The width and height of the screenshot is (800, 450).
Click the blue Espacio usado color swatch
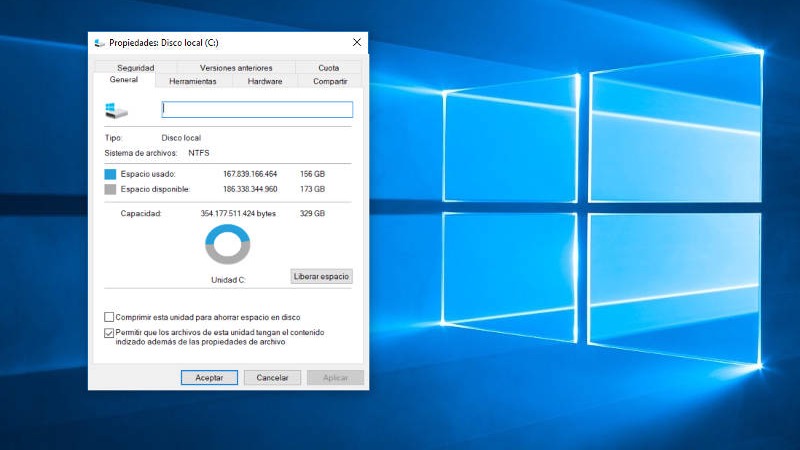click(x=110, y=174)
